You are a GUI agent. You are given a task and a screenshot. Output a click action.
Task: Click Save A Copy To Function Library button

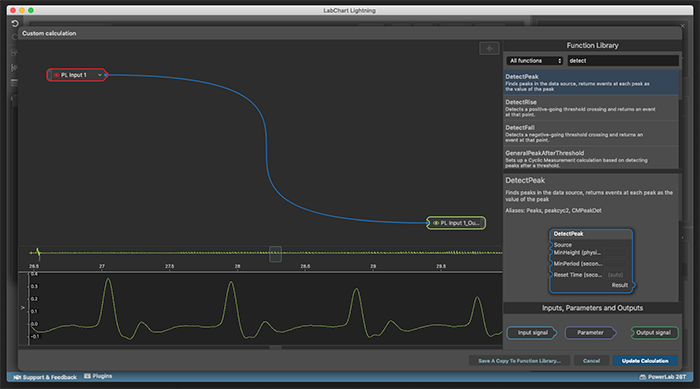520,361
